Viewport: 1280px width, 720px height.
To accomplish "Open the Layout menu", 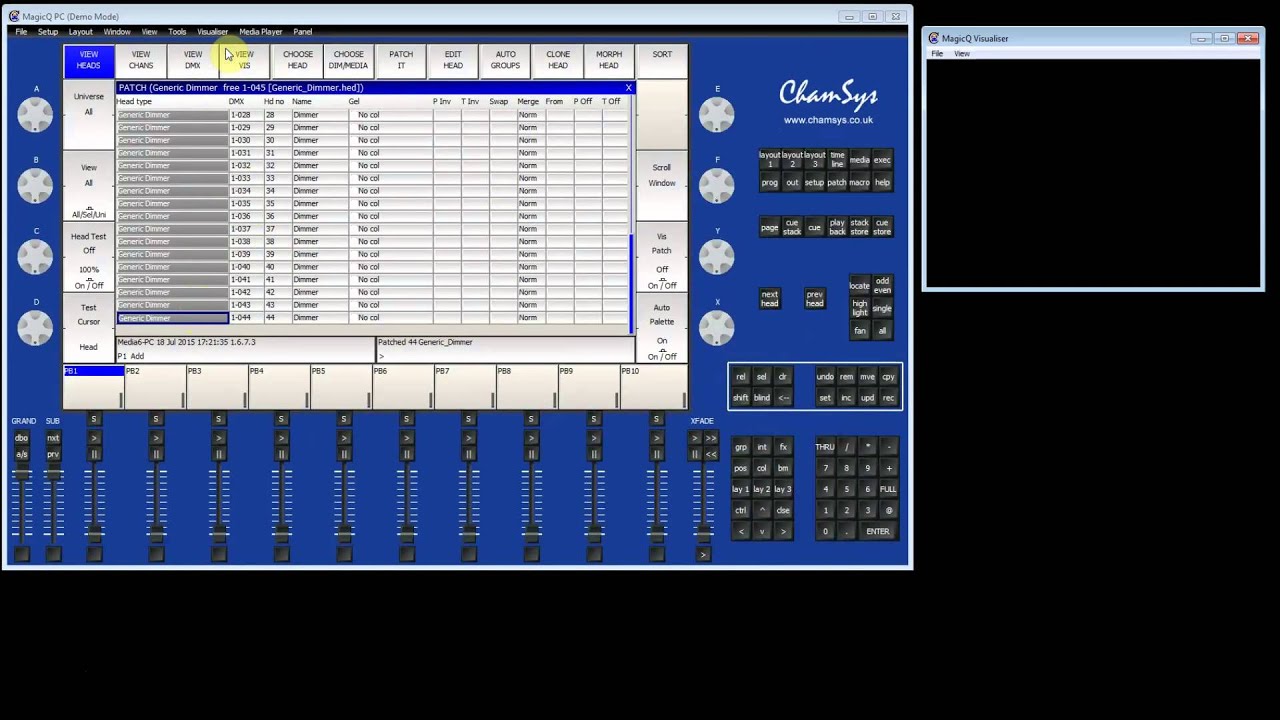I will [x=81, y=32].
